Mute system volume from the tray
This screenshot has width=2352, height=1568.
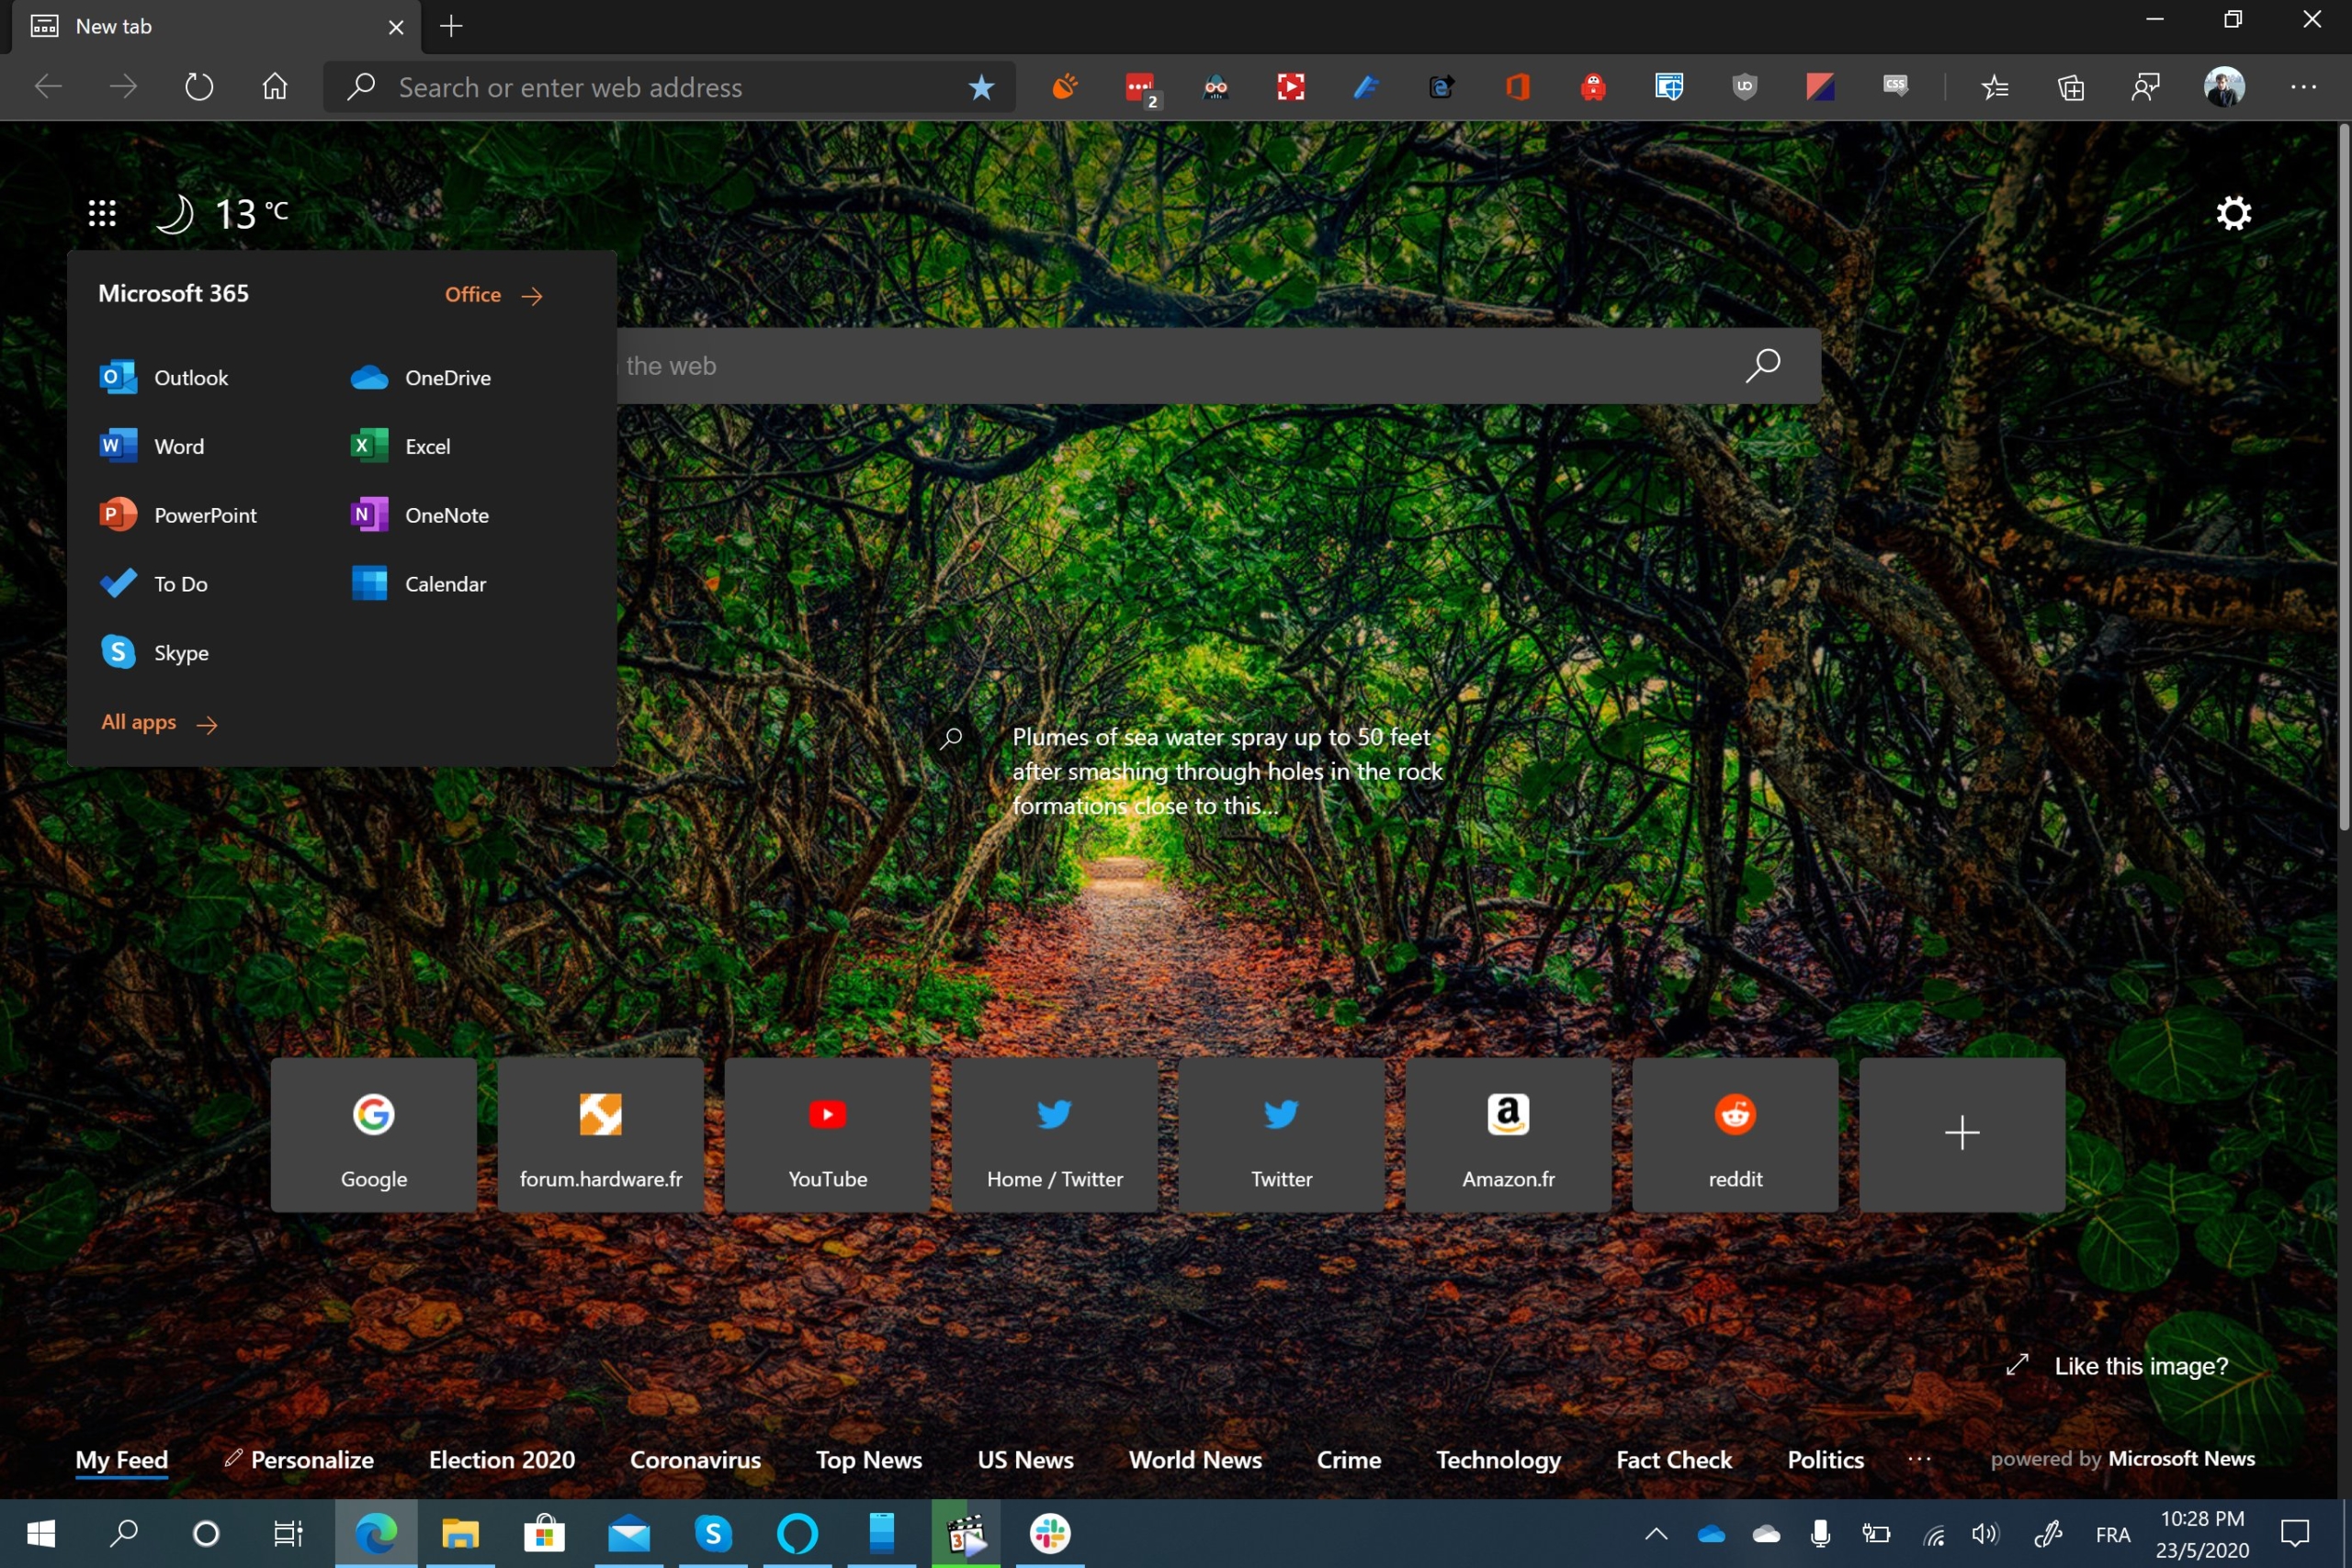(x=1984, y=1533)
